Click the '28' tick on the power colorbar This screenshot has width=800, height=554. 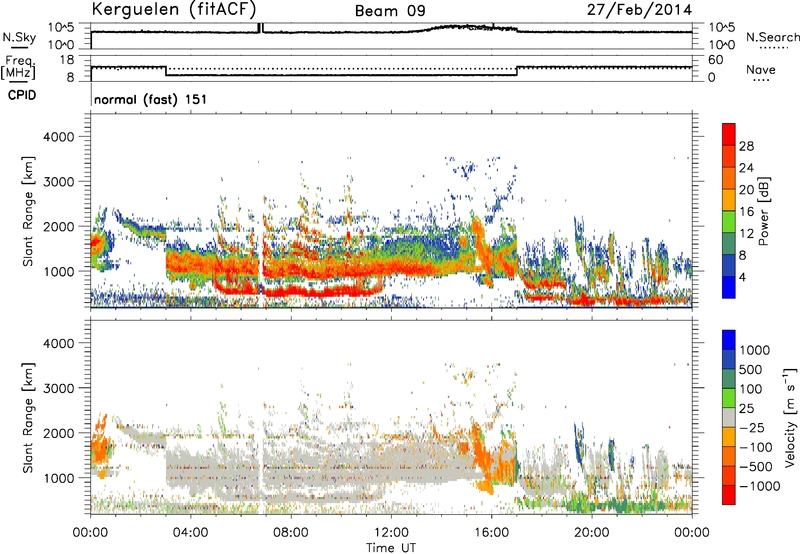click(746, 146)
